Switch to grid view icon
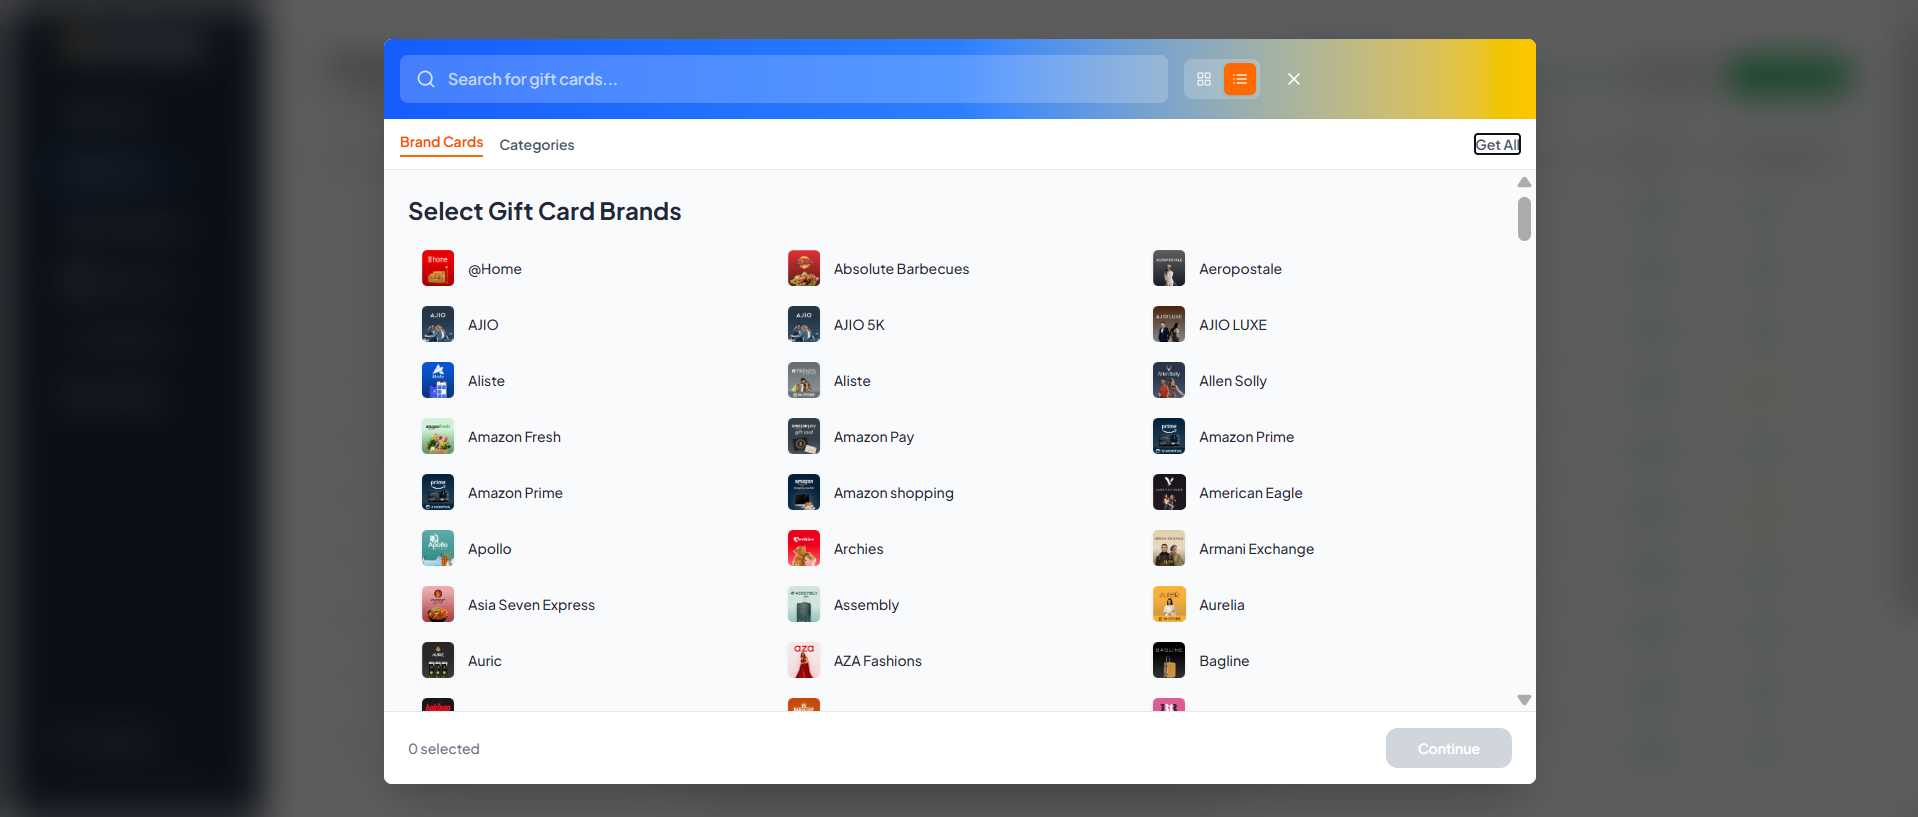Screen dimensions: 1918x817 pos(1204,79)
